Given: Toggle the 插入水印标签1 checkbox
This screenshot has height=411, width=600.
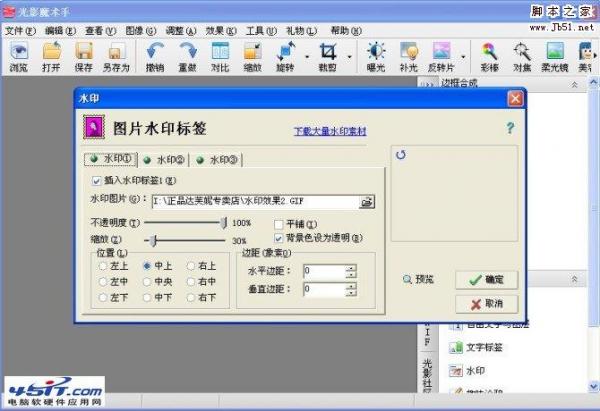Looking at the screenshot, I should tap(96, 181).
